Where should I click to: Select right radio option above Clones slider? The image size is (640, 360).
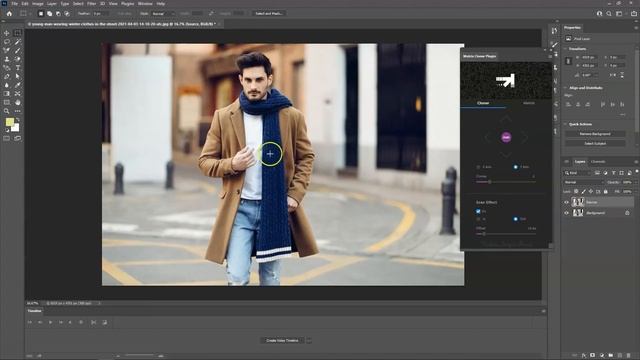coord(516,167)
